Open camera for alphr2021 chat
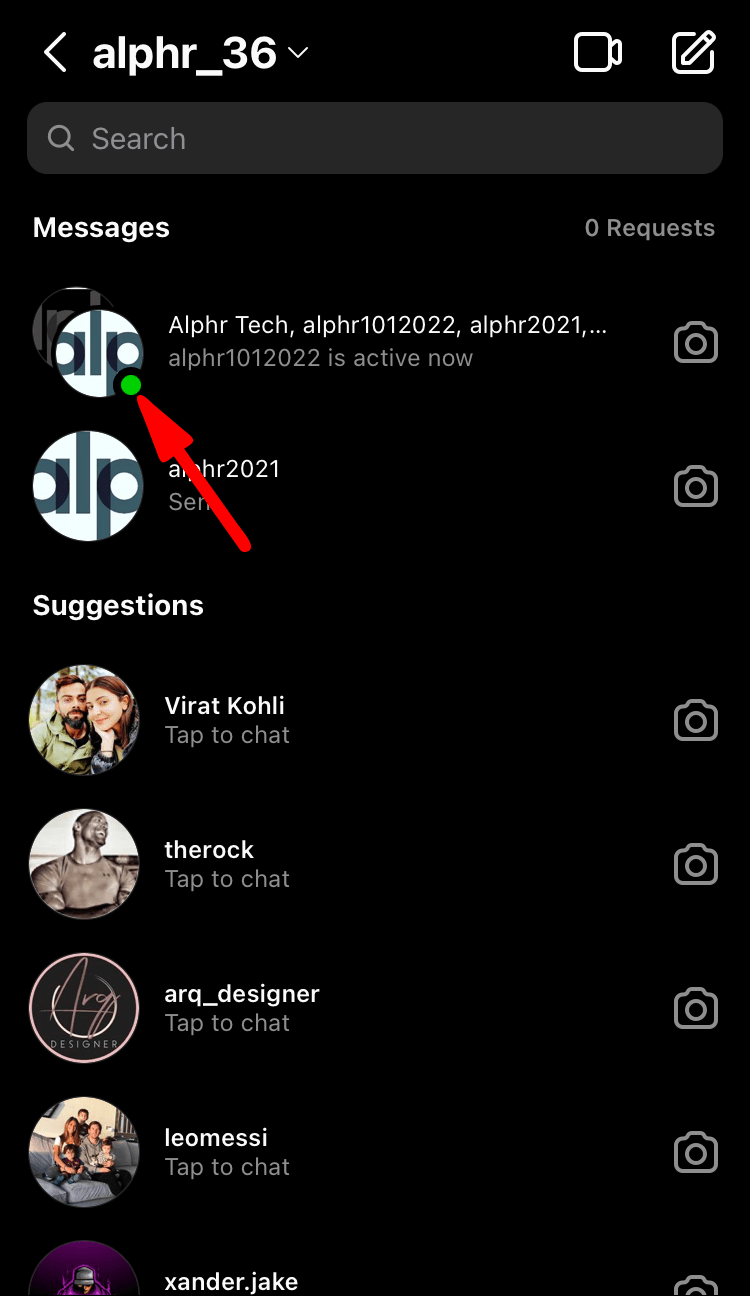This screenshot has height=1296, width=750. coord(696,487)
